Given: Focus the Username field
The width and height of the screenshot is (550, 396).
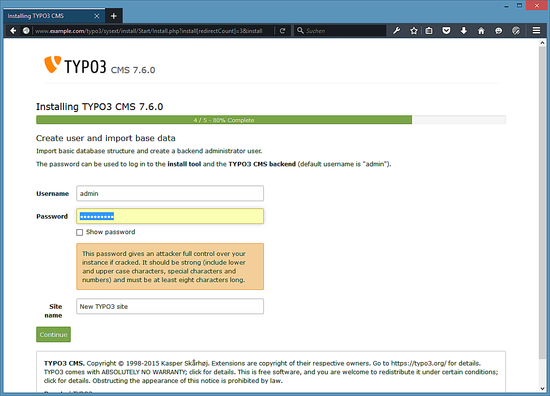Looking at the screenshot, I should [x=170, y=193].
